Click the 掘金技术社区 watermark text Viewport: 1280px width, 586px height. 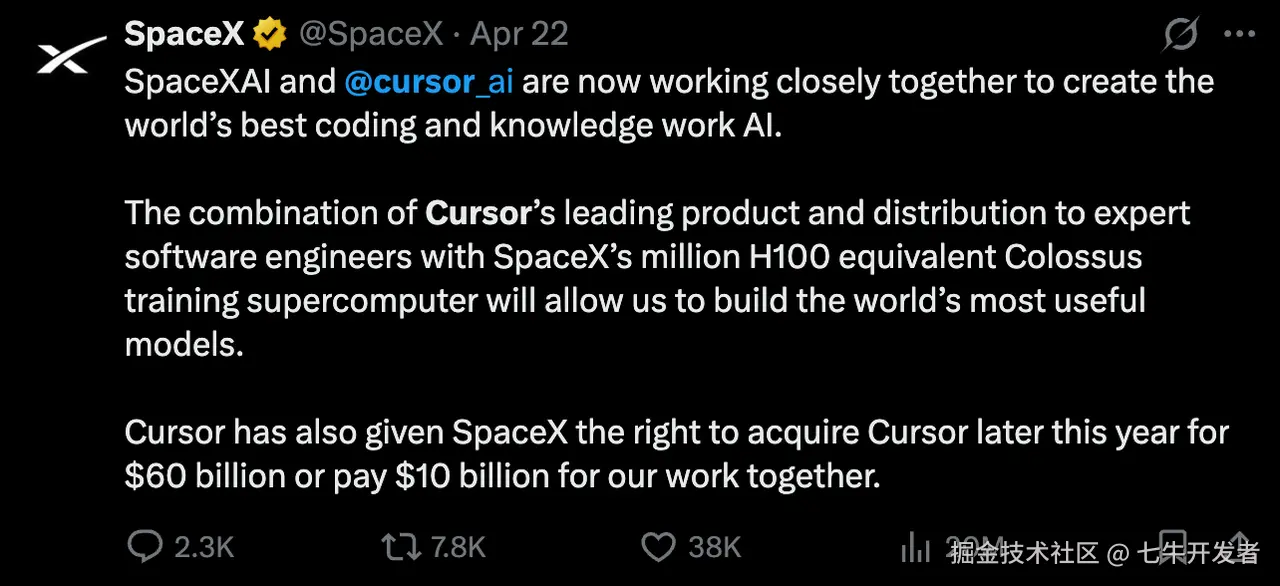tap(1025, 552)
